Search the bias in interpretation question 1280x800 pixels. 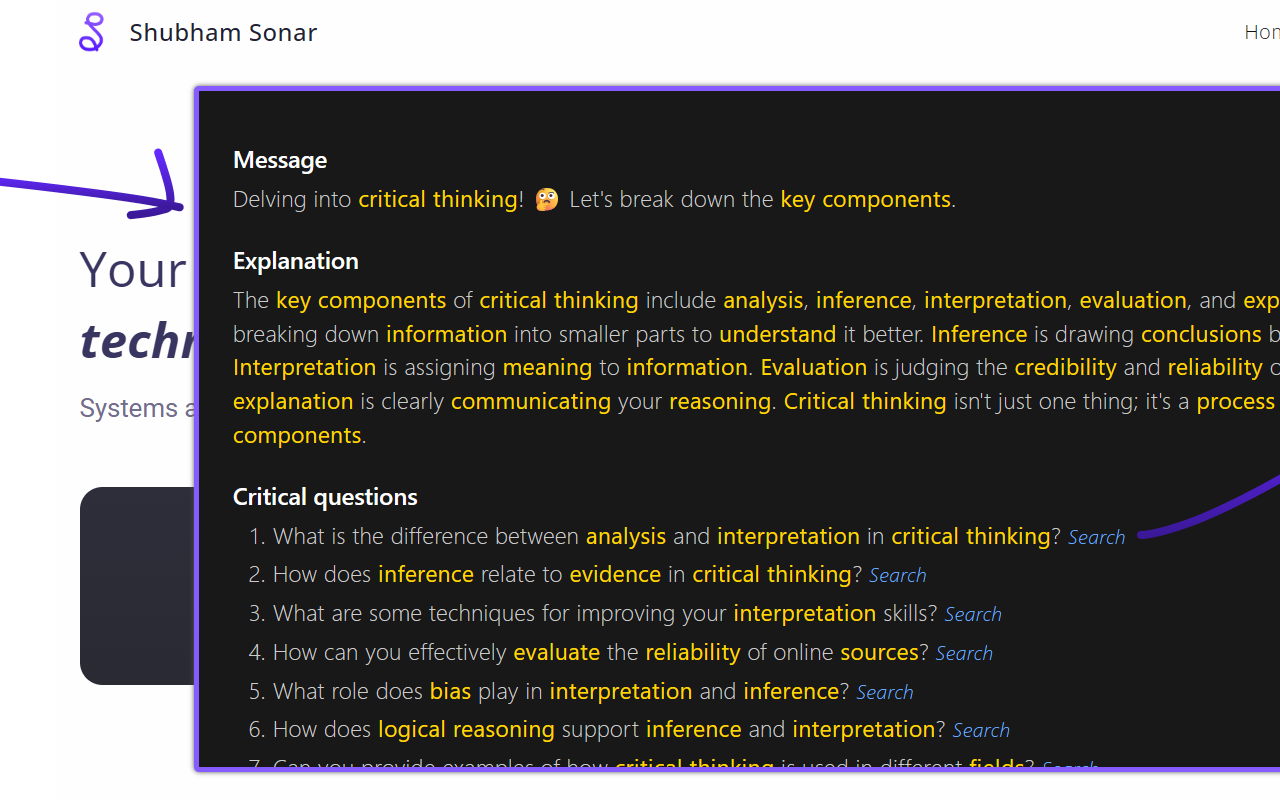click(884, 692)
